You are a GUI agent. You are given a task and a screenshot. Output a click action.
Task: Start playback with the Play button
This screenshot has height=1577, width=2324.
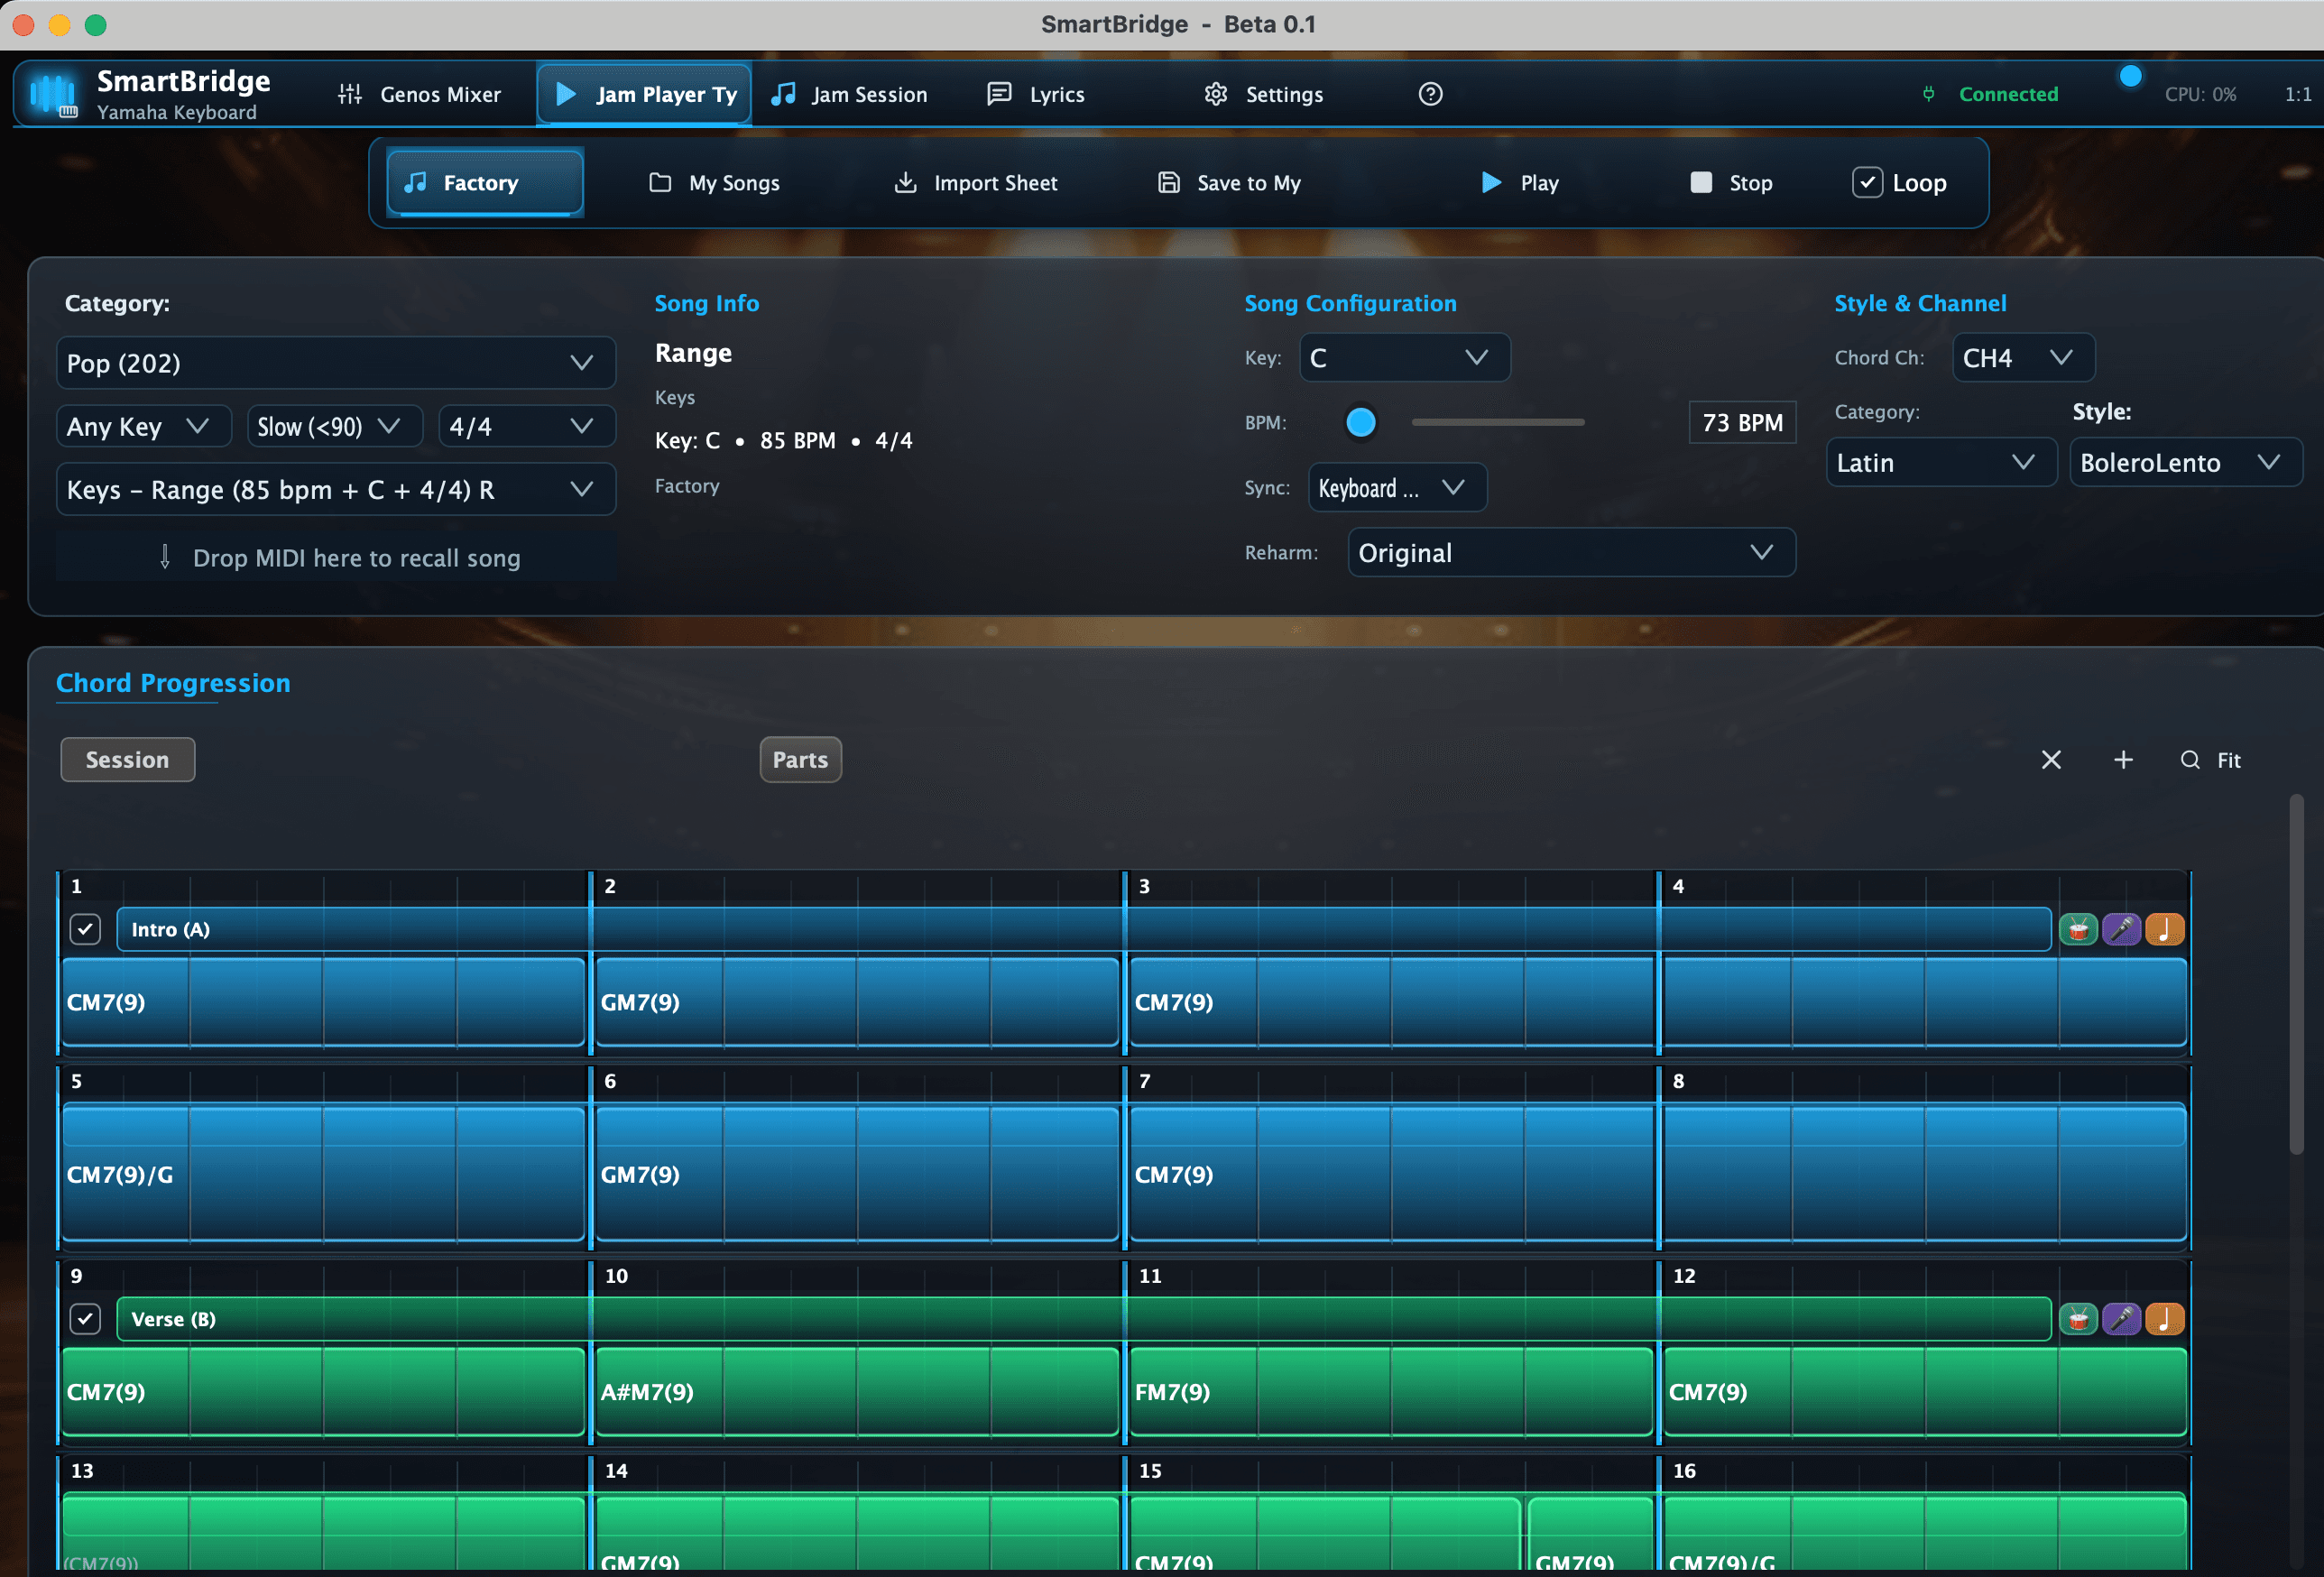(1520, 182)
